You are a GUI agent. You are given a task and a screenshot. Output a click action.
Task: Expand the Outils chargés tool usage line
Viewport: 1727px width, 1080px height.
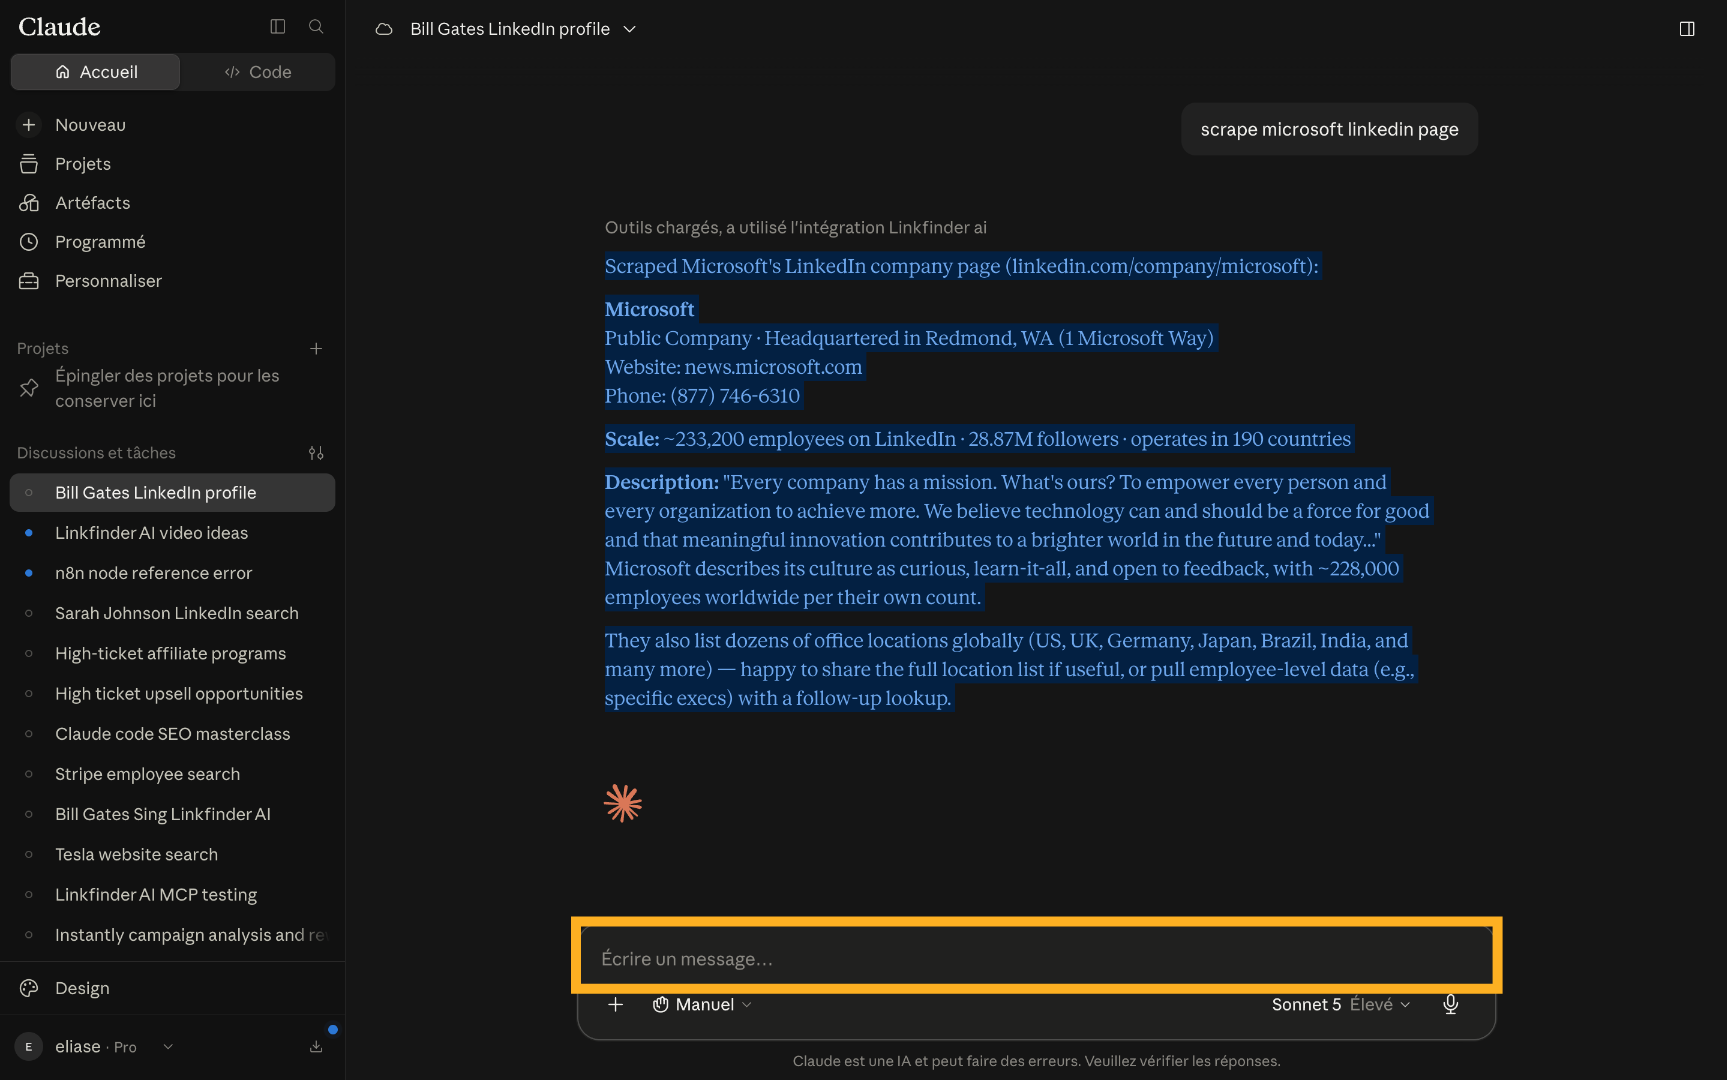[796, 228]
